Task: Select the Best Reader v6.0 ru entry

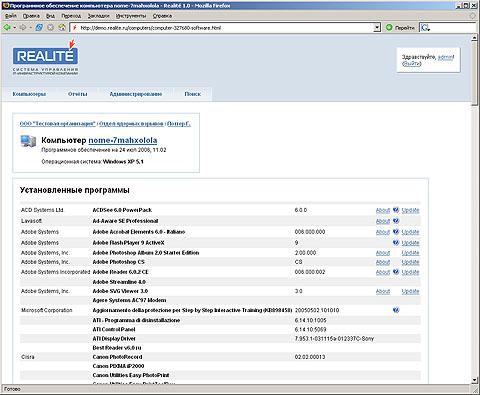Action: click(117, 348)
